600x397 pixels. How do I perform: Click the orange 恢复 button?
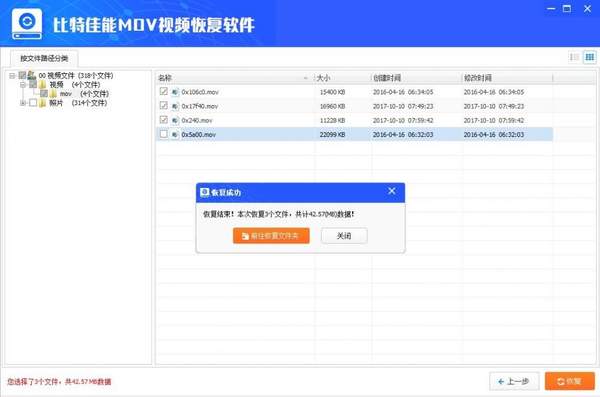570,381
